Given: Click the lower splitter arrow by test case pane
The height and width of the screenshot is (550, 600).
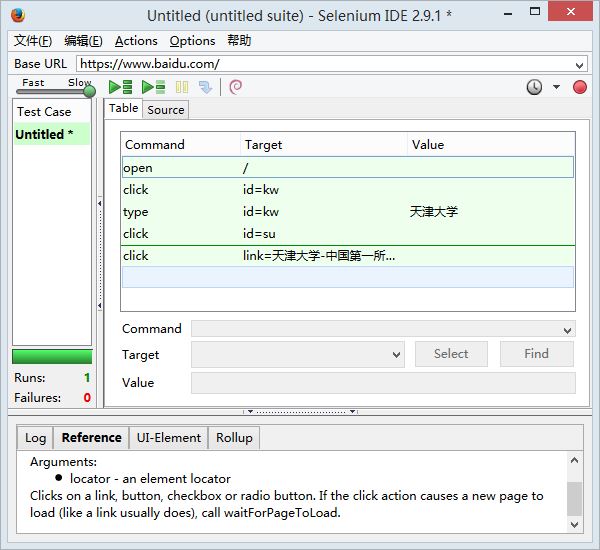Looking at the screenshot, I should coord(99,306).
